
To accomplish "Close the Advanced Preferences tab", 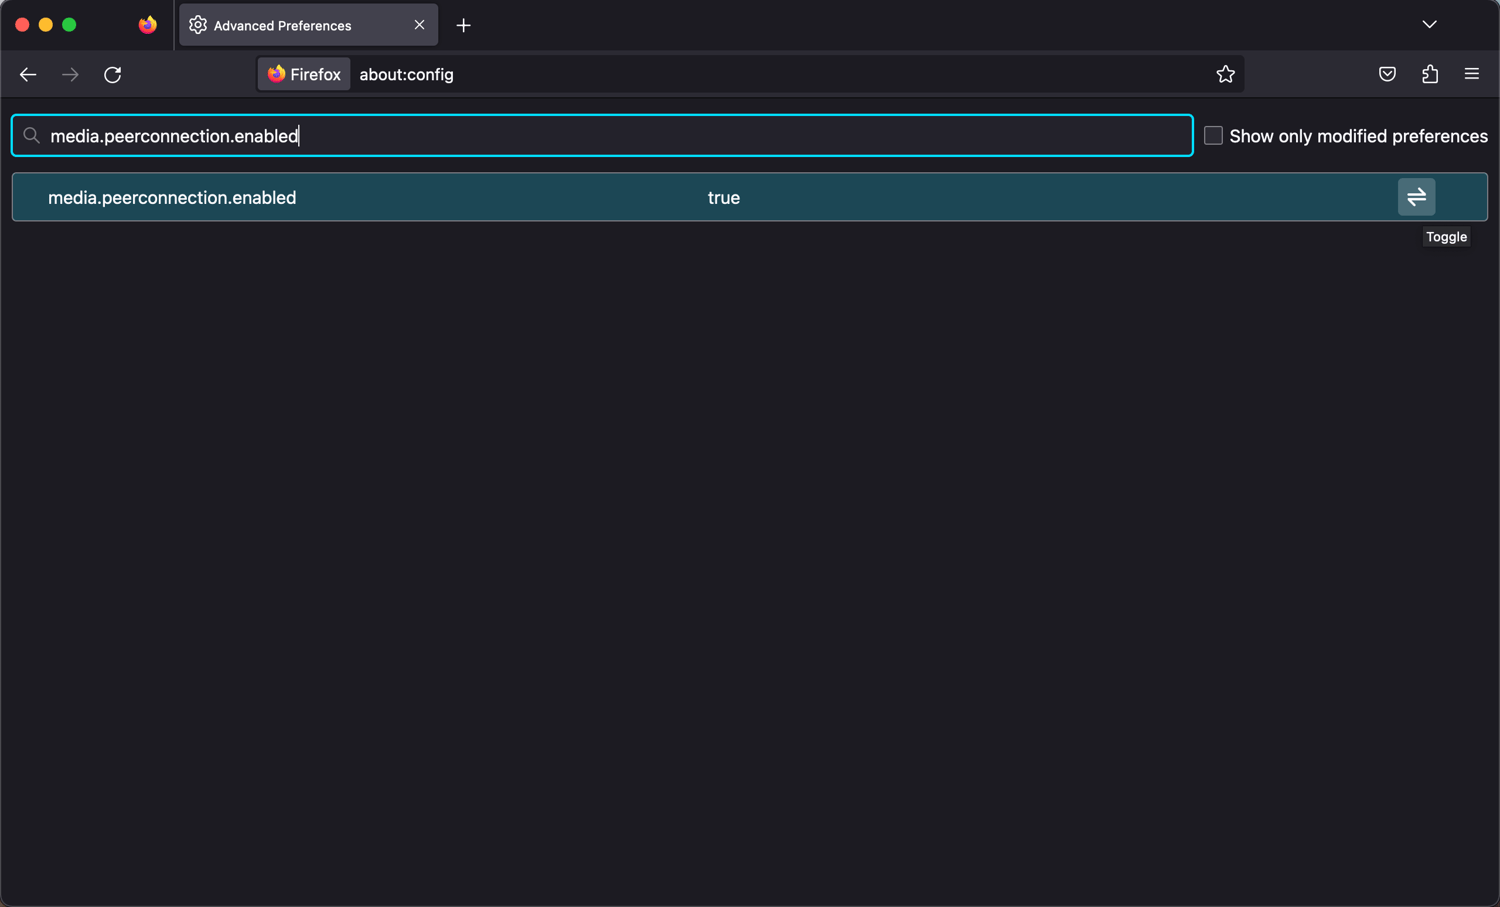I will pyautogui.click(x=419, y=25).
